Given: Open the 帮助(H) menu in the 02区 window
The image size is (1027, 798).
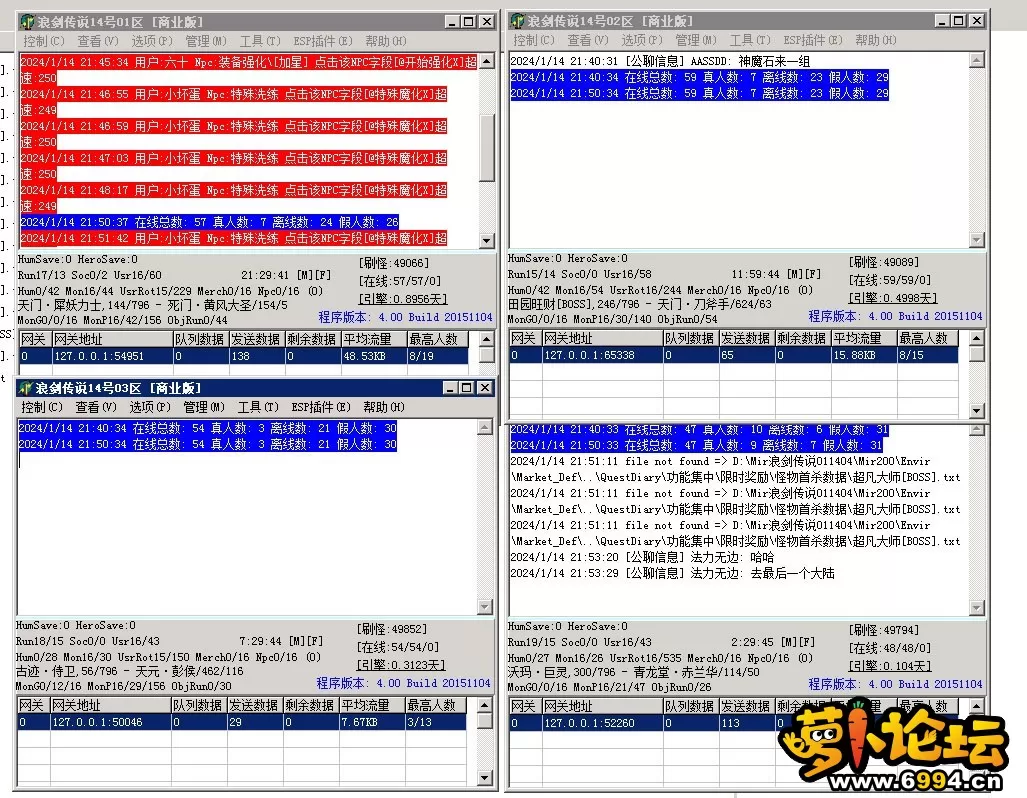Looking at the screenshot, I should click(x=876, y=41).
